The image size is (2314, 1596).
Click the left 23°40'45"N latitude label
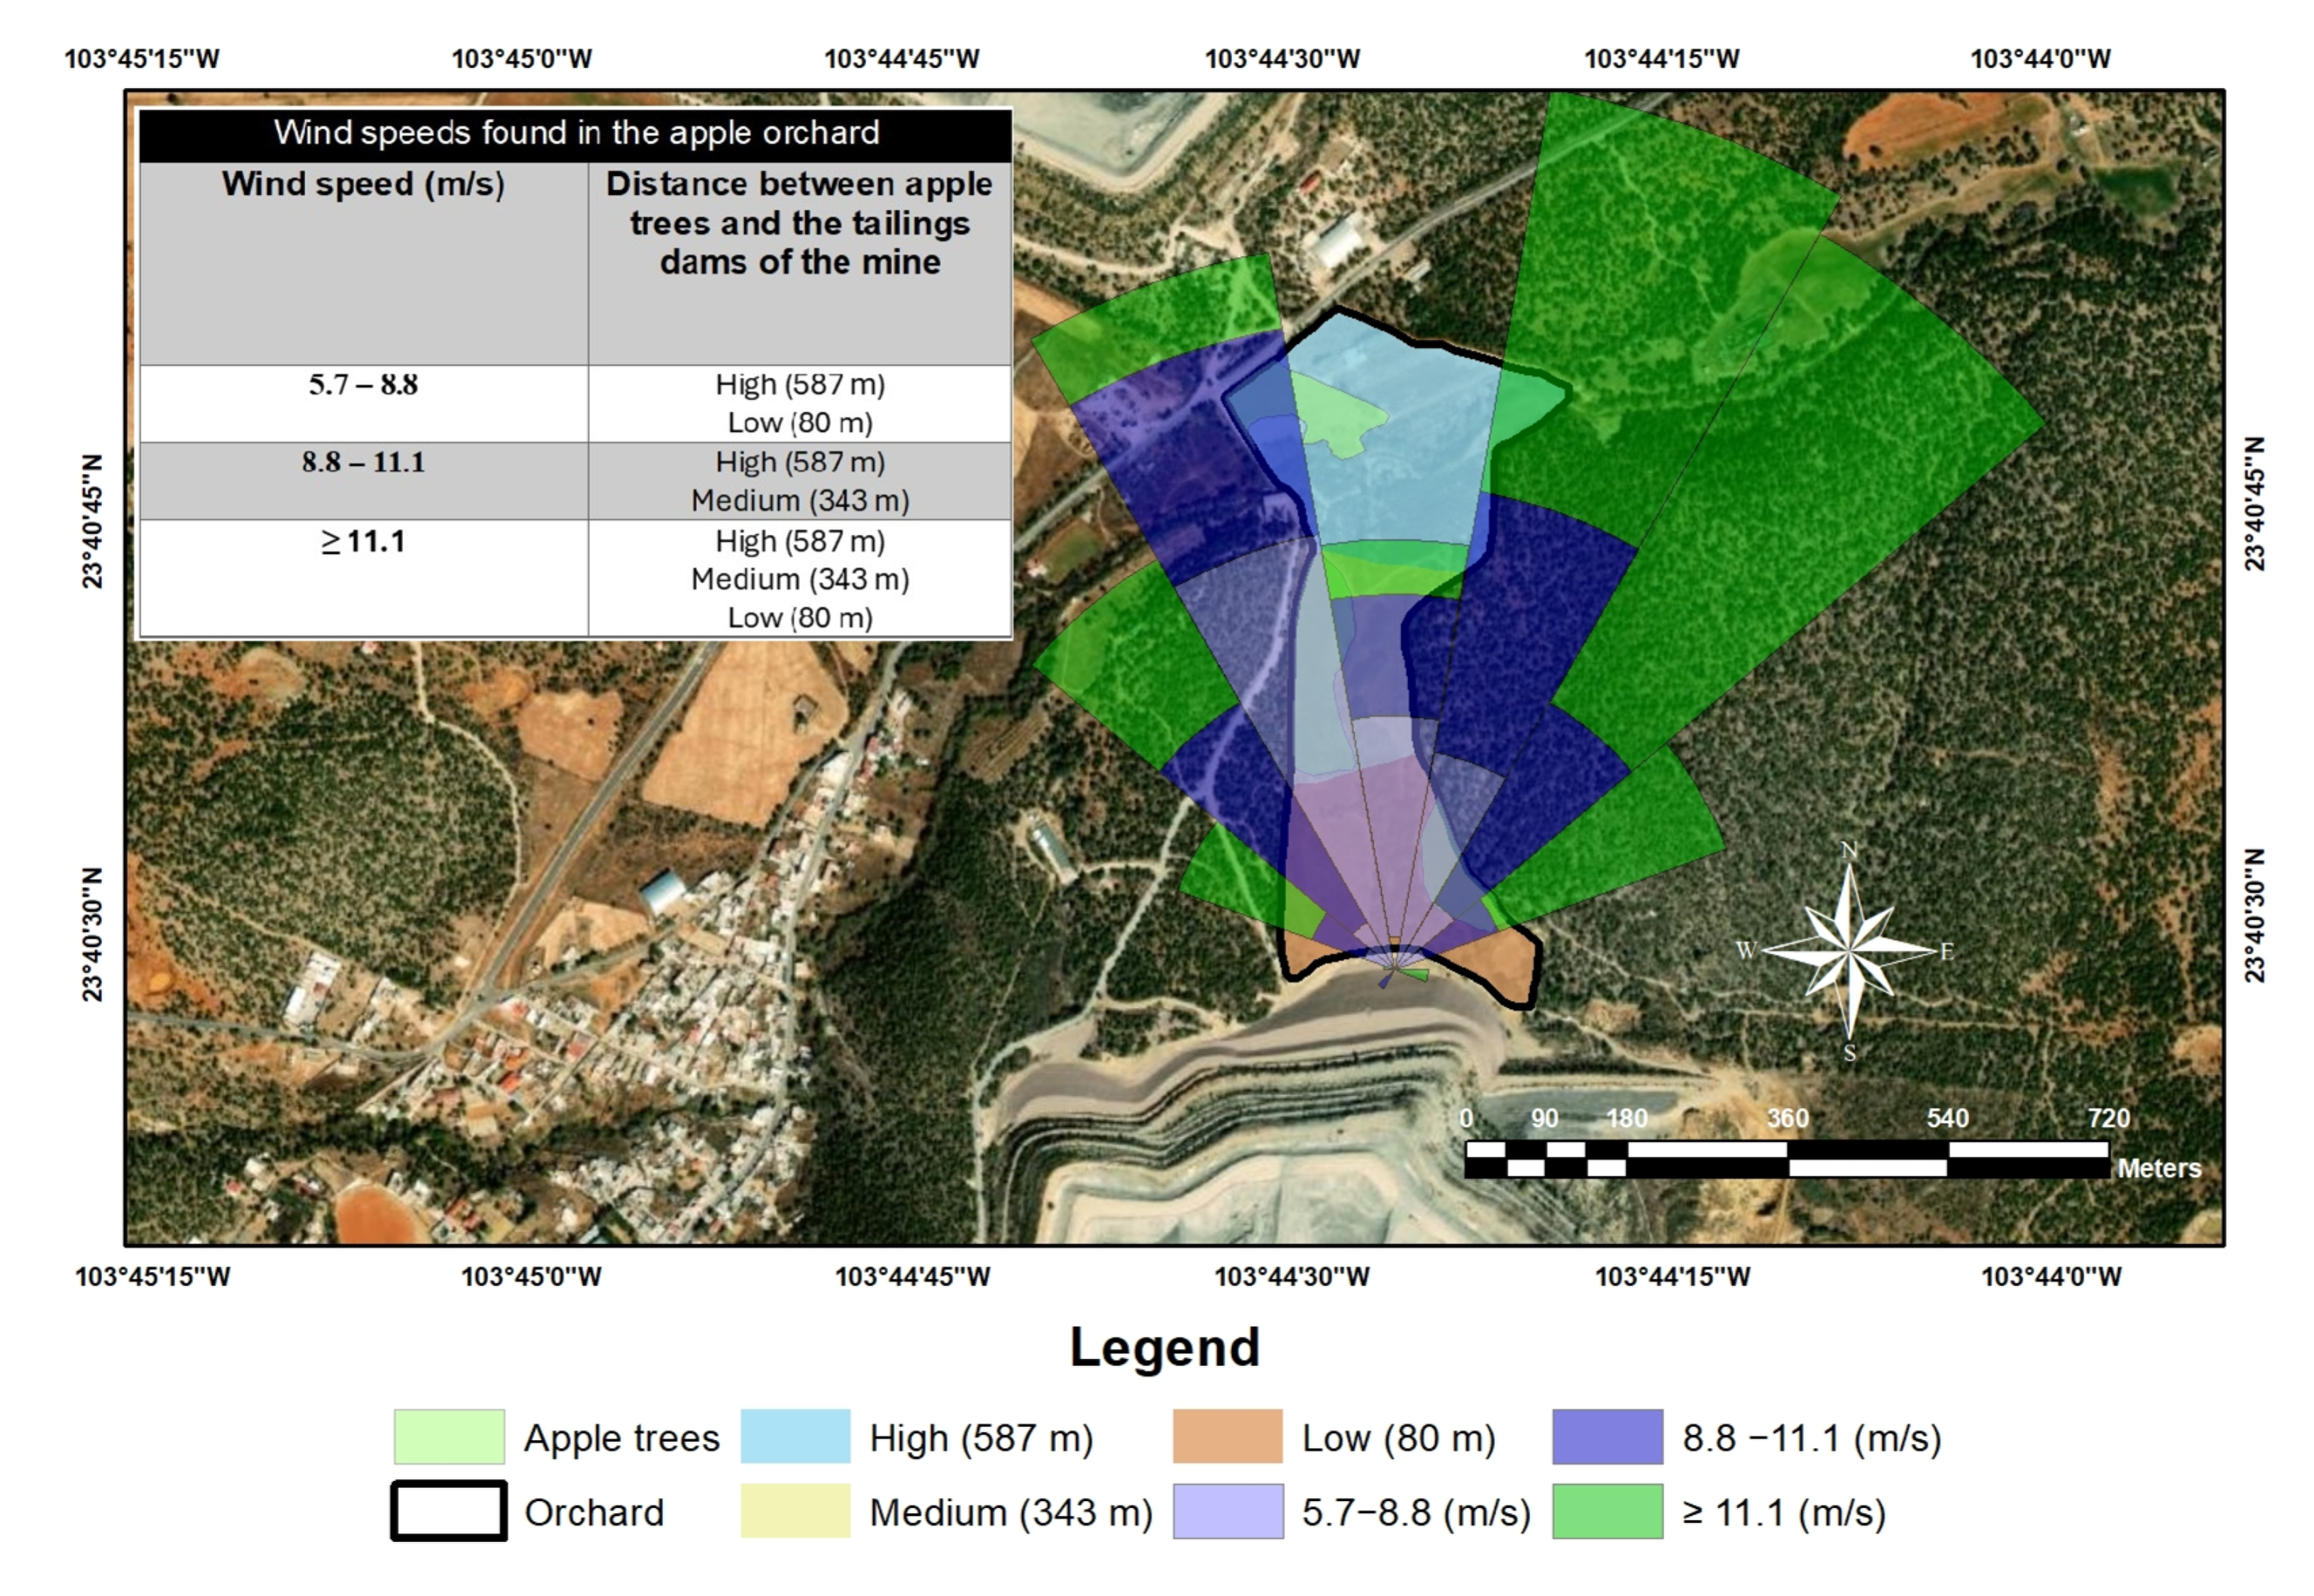tap(92, 521)
